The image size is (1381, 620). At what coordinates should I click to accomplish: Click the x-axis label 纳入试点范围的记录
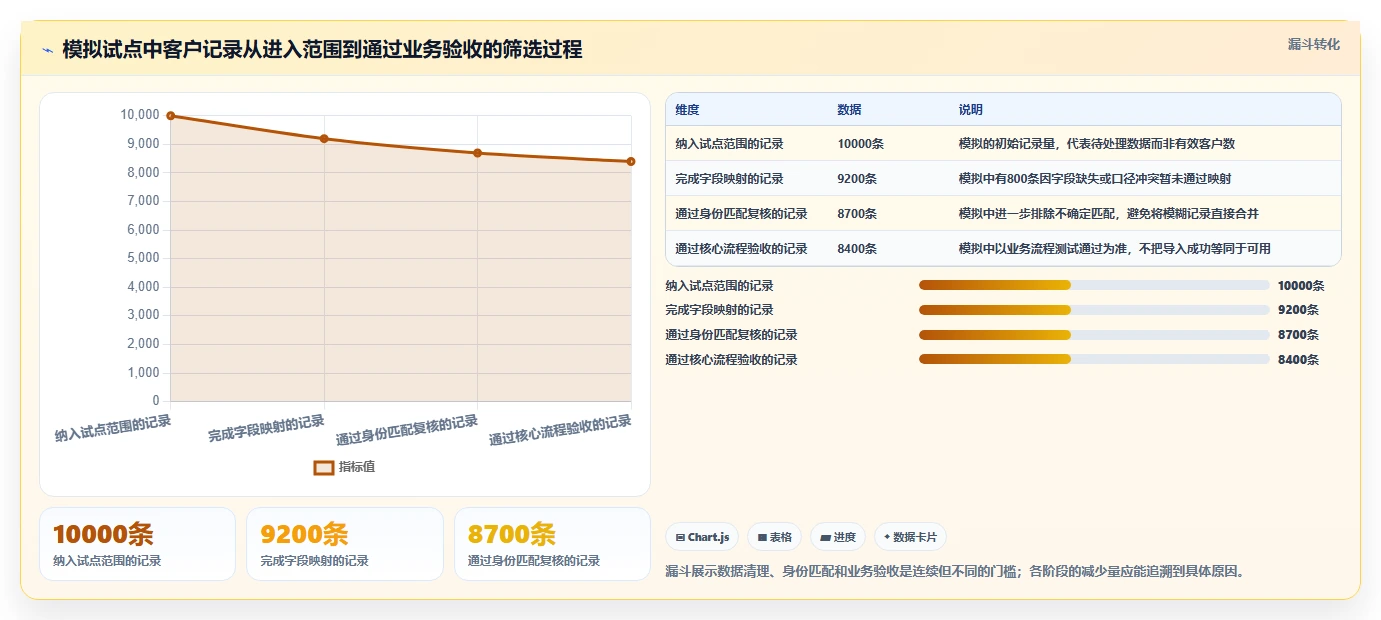[x=113, y=428]
